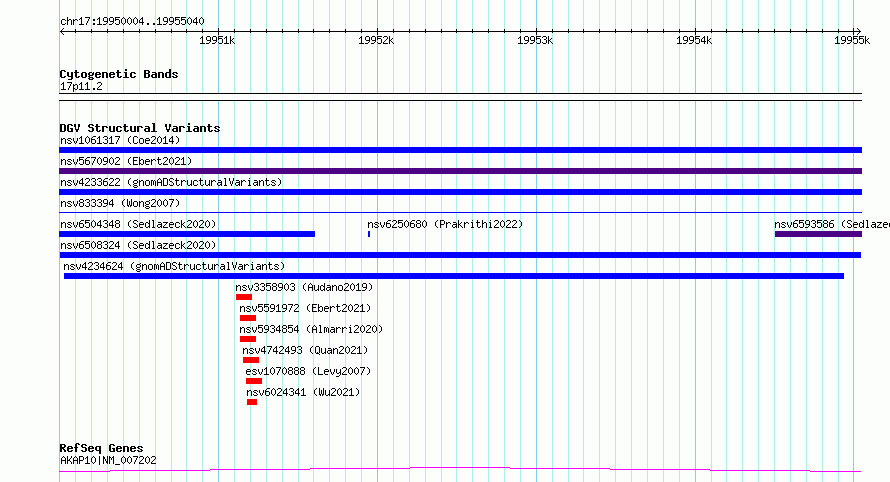Screen dimensions: 890x482
Task: Select red segment under nsv4742493
Action: click(x=251, y=360)
